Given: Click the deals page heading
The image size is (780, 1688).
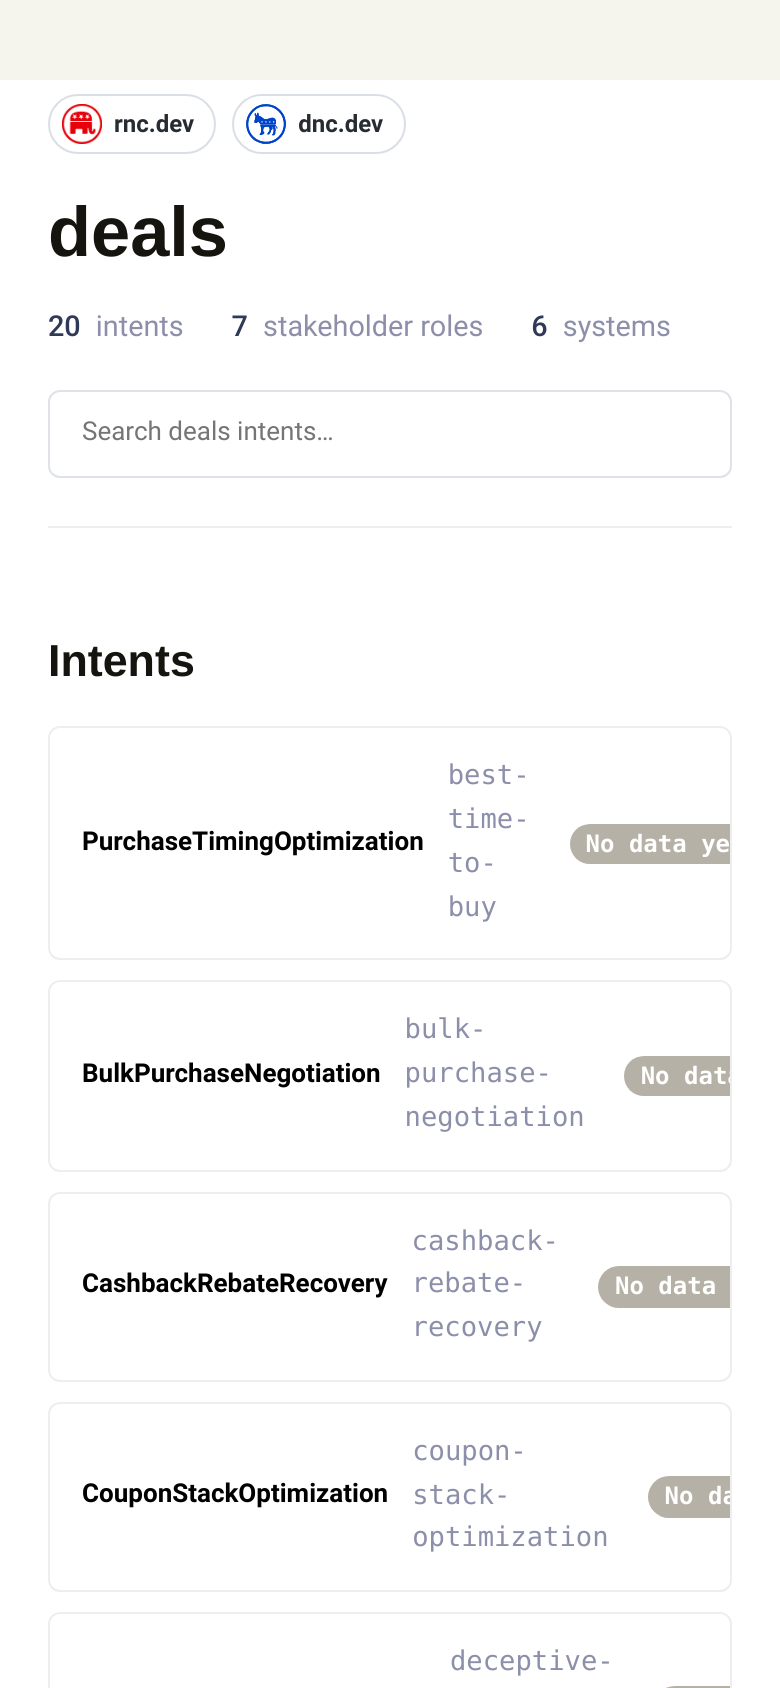Looking at the screenshot, I should [138, 232].
